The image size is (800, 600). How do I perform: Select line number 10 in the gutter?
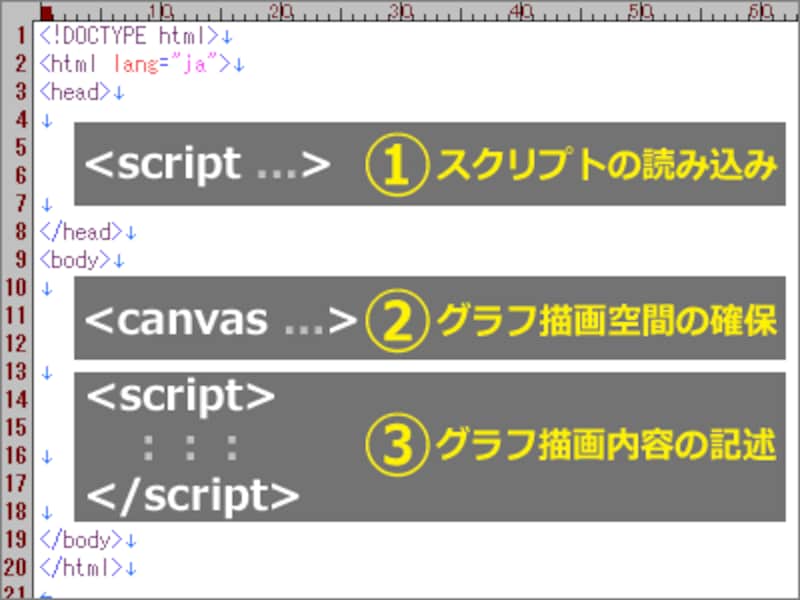(15, 288)
